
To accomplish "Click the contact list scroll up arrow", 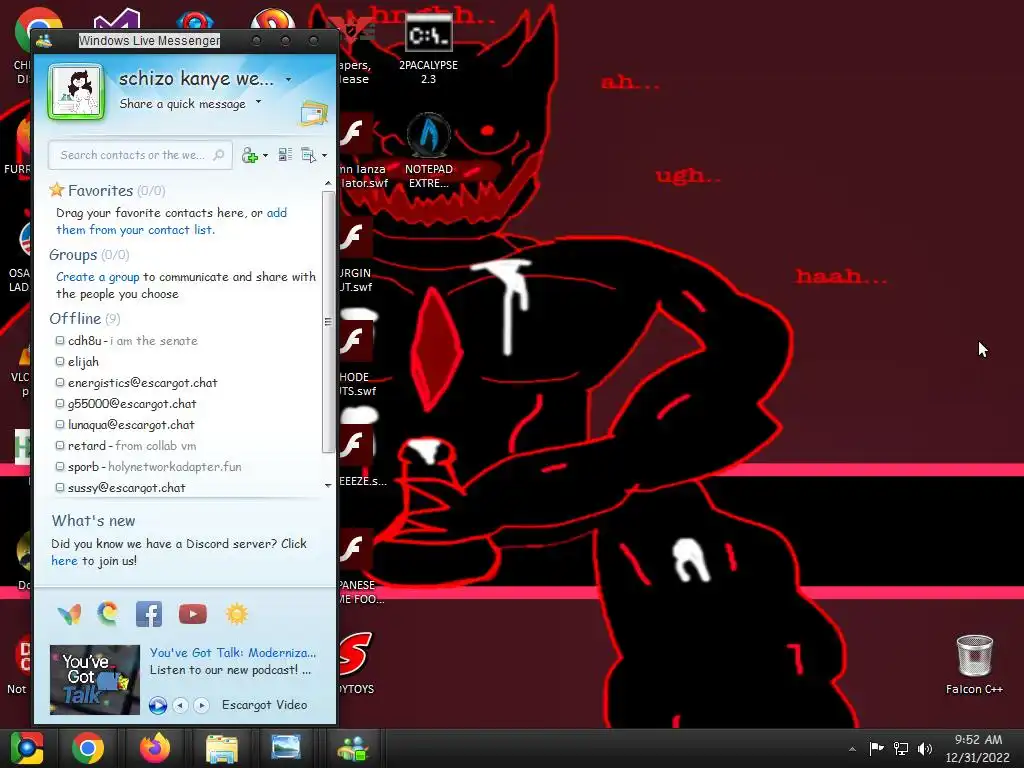I will pos(328,184).
